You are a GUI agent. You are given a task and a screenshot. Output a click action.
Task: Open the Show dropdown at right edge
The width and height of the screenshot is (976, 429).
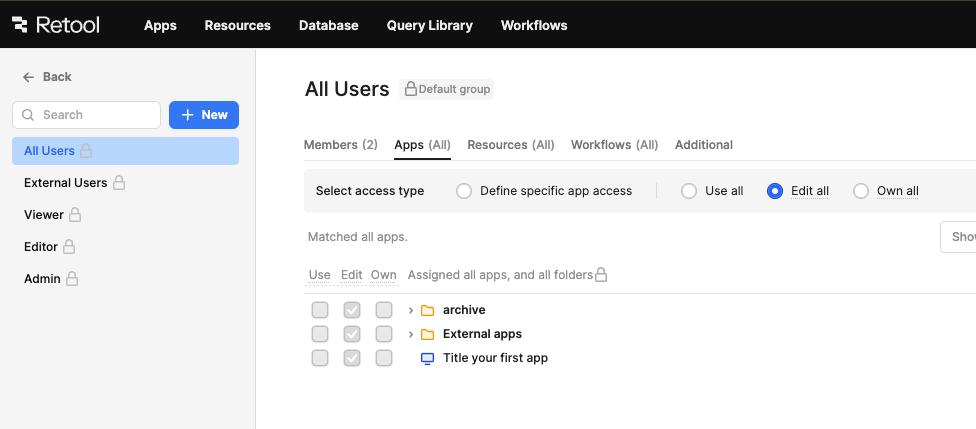(x=958, y=237)
